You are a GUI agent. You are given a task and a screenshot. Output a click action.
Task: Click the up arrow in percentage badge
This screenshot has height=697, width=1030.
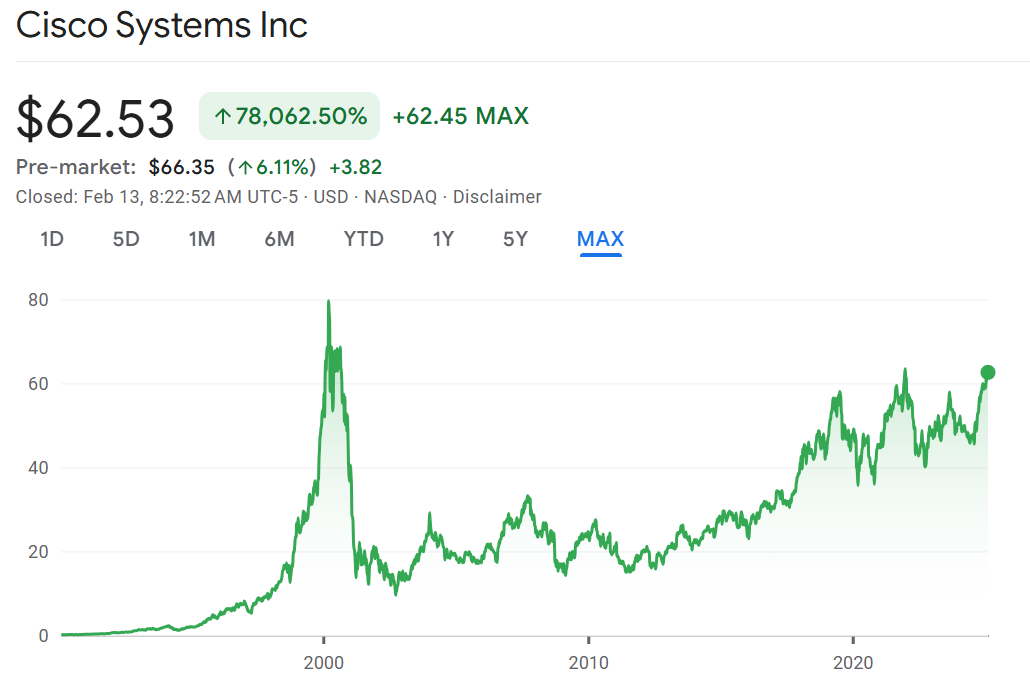pyautogui.click(x=223, y=117)
